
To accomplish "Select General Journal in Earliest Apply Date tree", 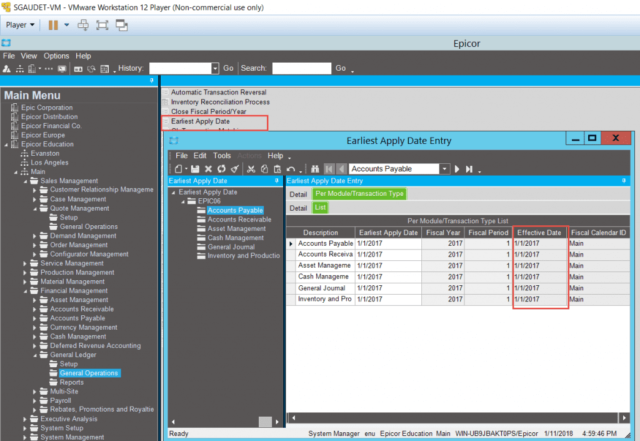I will click(231, 247).
